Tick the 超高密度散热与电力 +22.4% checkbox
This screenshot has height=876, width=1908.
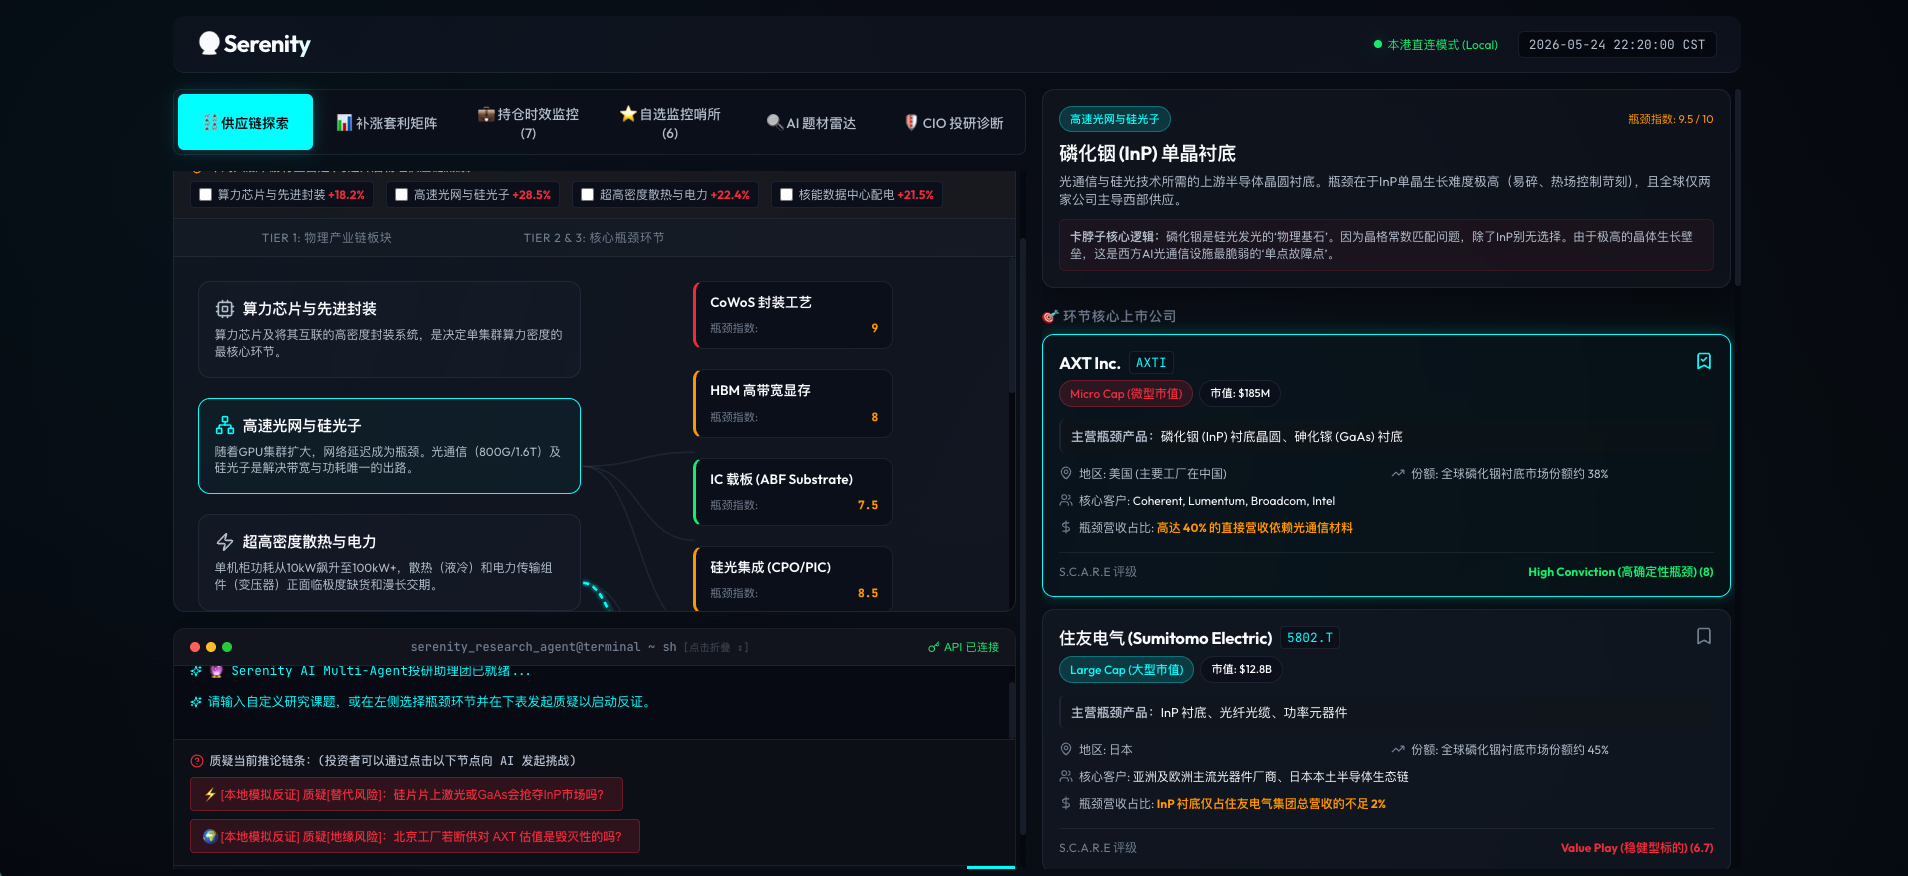click(x=587, y=195)
